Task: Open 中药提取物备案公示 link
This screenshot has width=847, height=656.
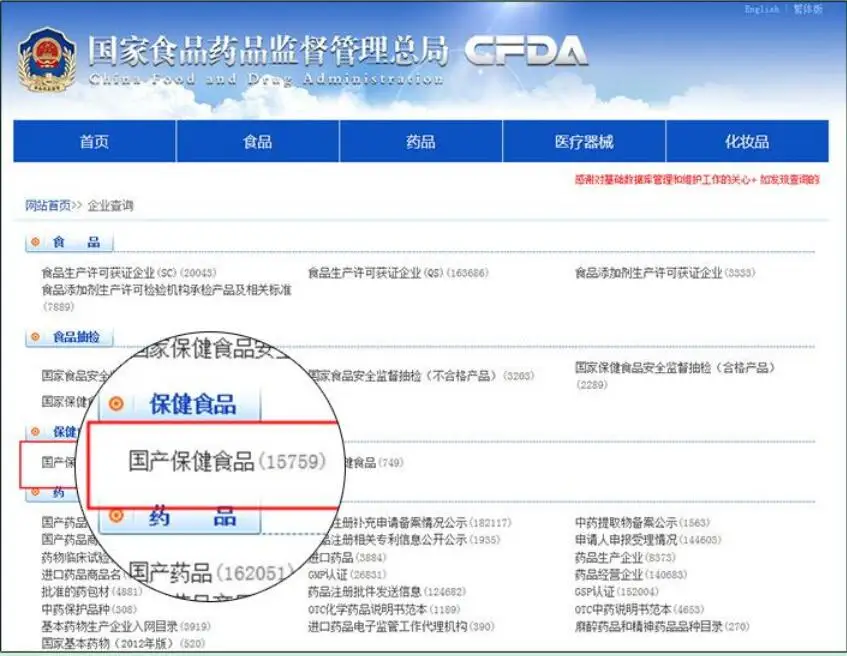Action: click(642, 523)
